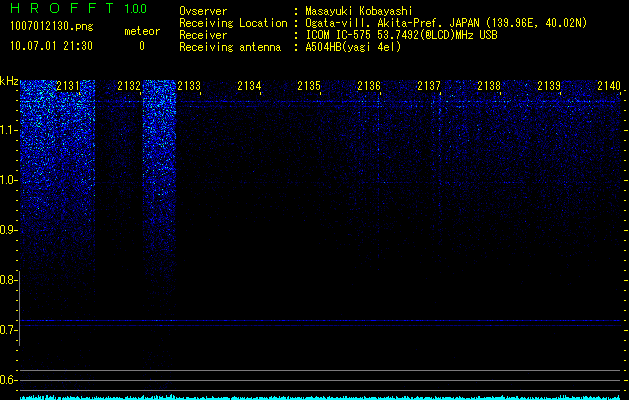The height and width of the screenshot is (400, 629).
Task: Click the time marker 2131
Action: 68,86
